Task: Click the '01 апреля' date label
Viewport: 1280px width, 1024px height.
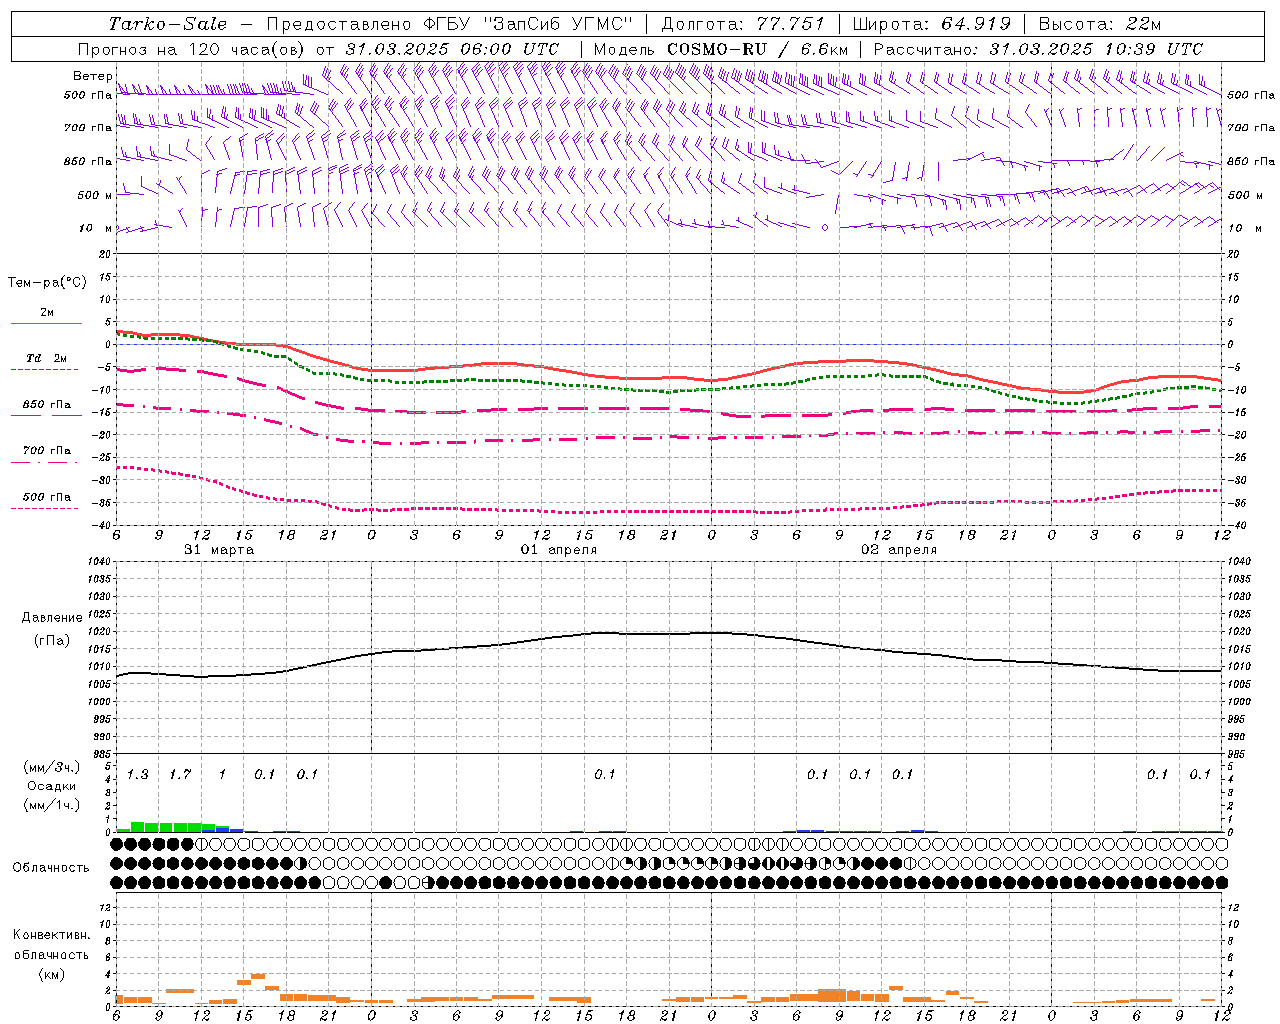Action: [x=559, y=550]
